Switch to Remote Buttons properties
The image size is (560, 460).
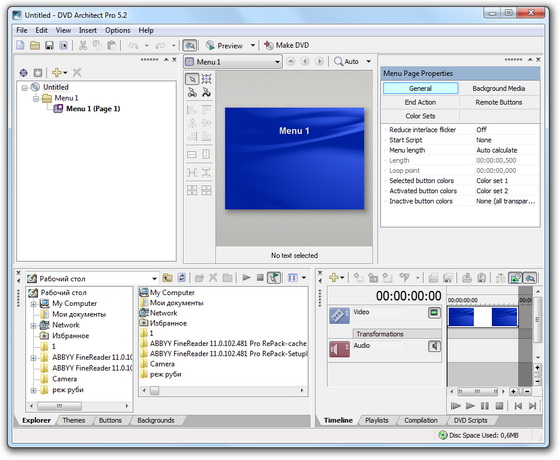coord(499,102)
